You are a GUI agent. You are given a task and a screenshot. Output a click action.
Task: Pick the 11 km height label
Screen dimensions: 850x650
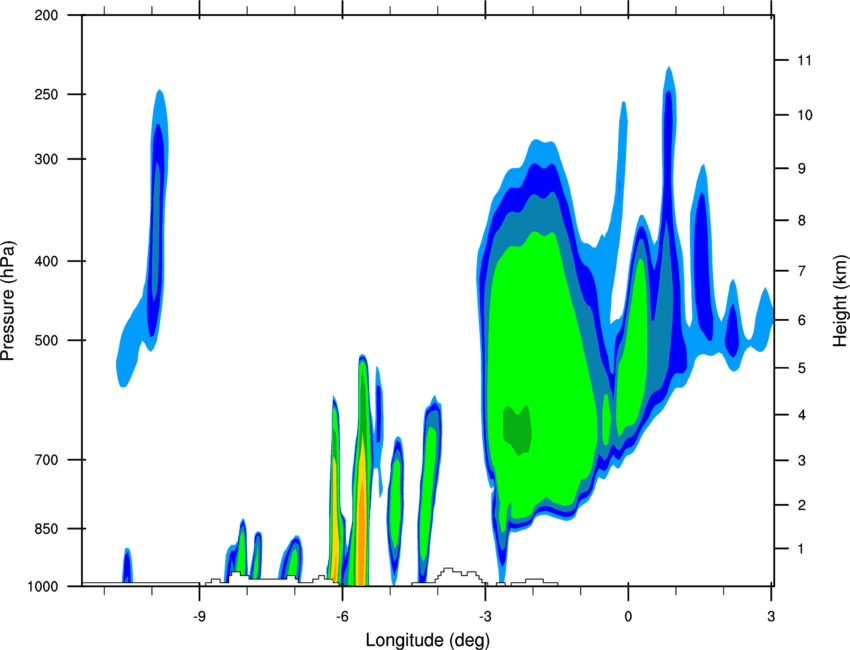tap(805, 60)
